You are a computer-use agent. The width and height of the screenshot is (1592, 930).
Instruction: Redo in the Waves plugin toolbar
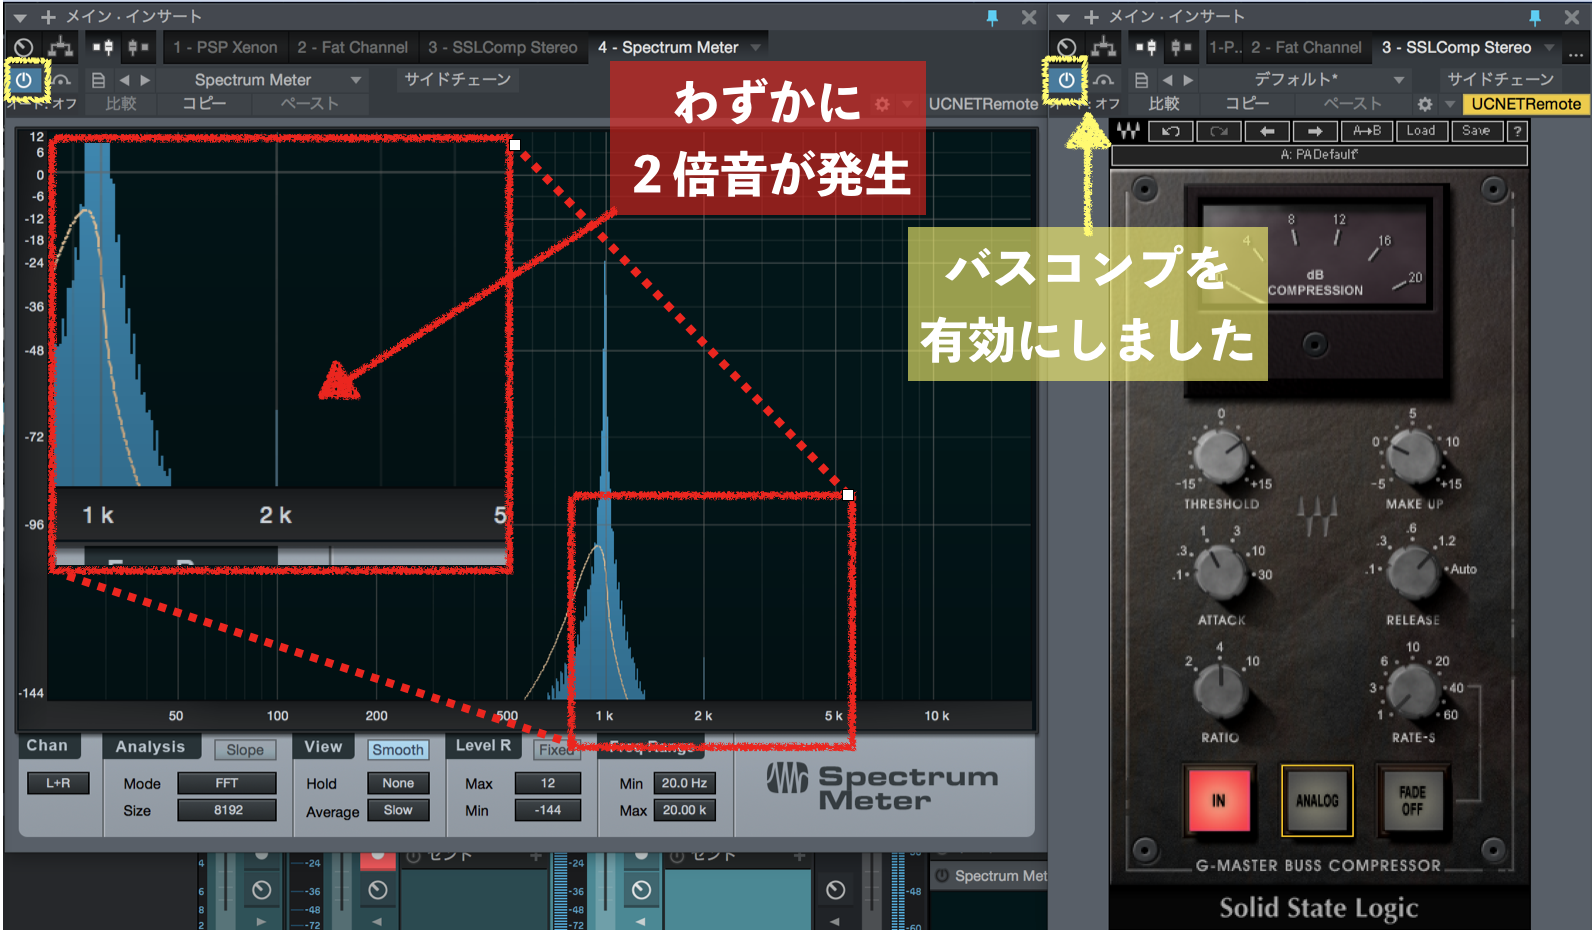tap(1219, 131)
